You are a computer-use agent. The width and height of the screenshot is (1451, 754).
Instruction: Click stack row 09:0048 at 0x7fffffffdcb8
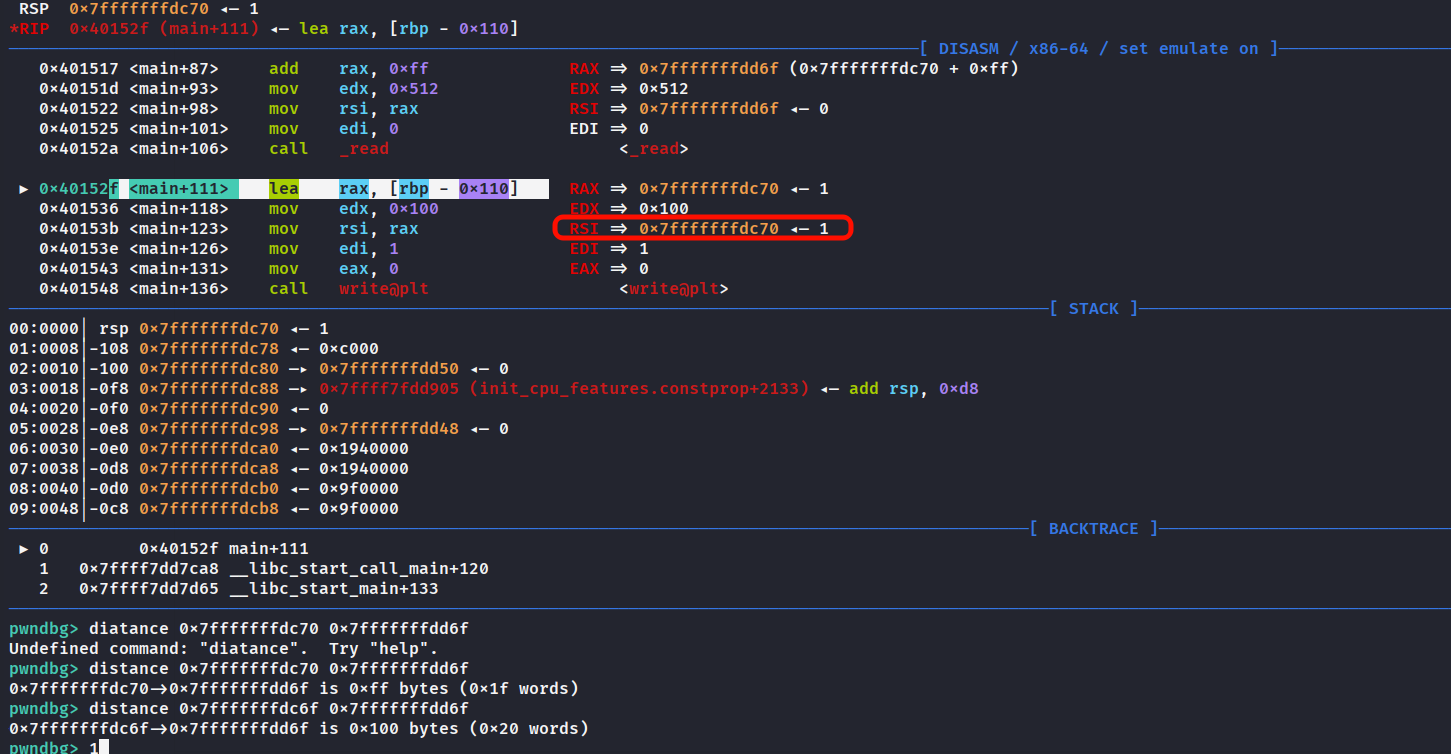tap(204, 508)
